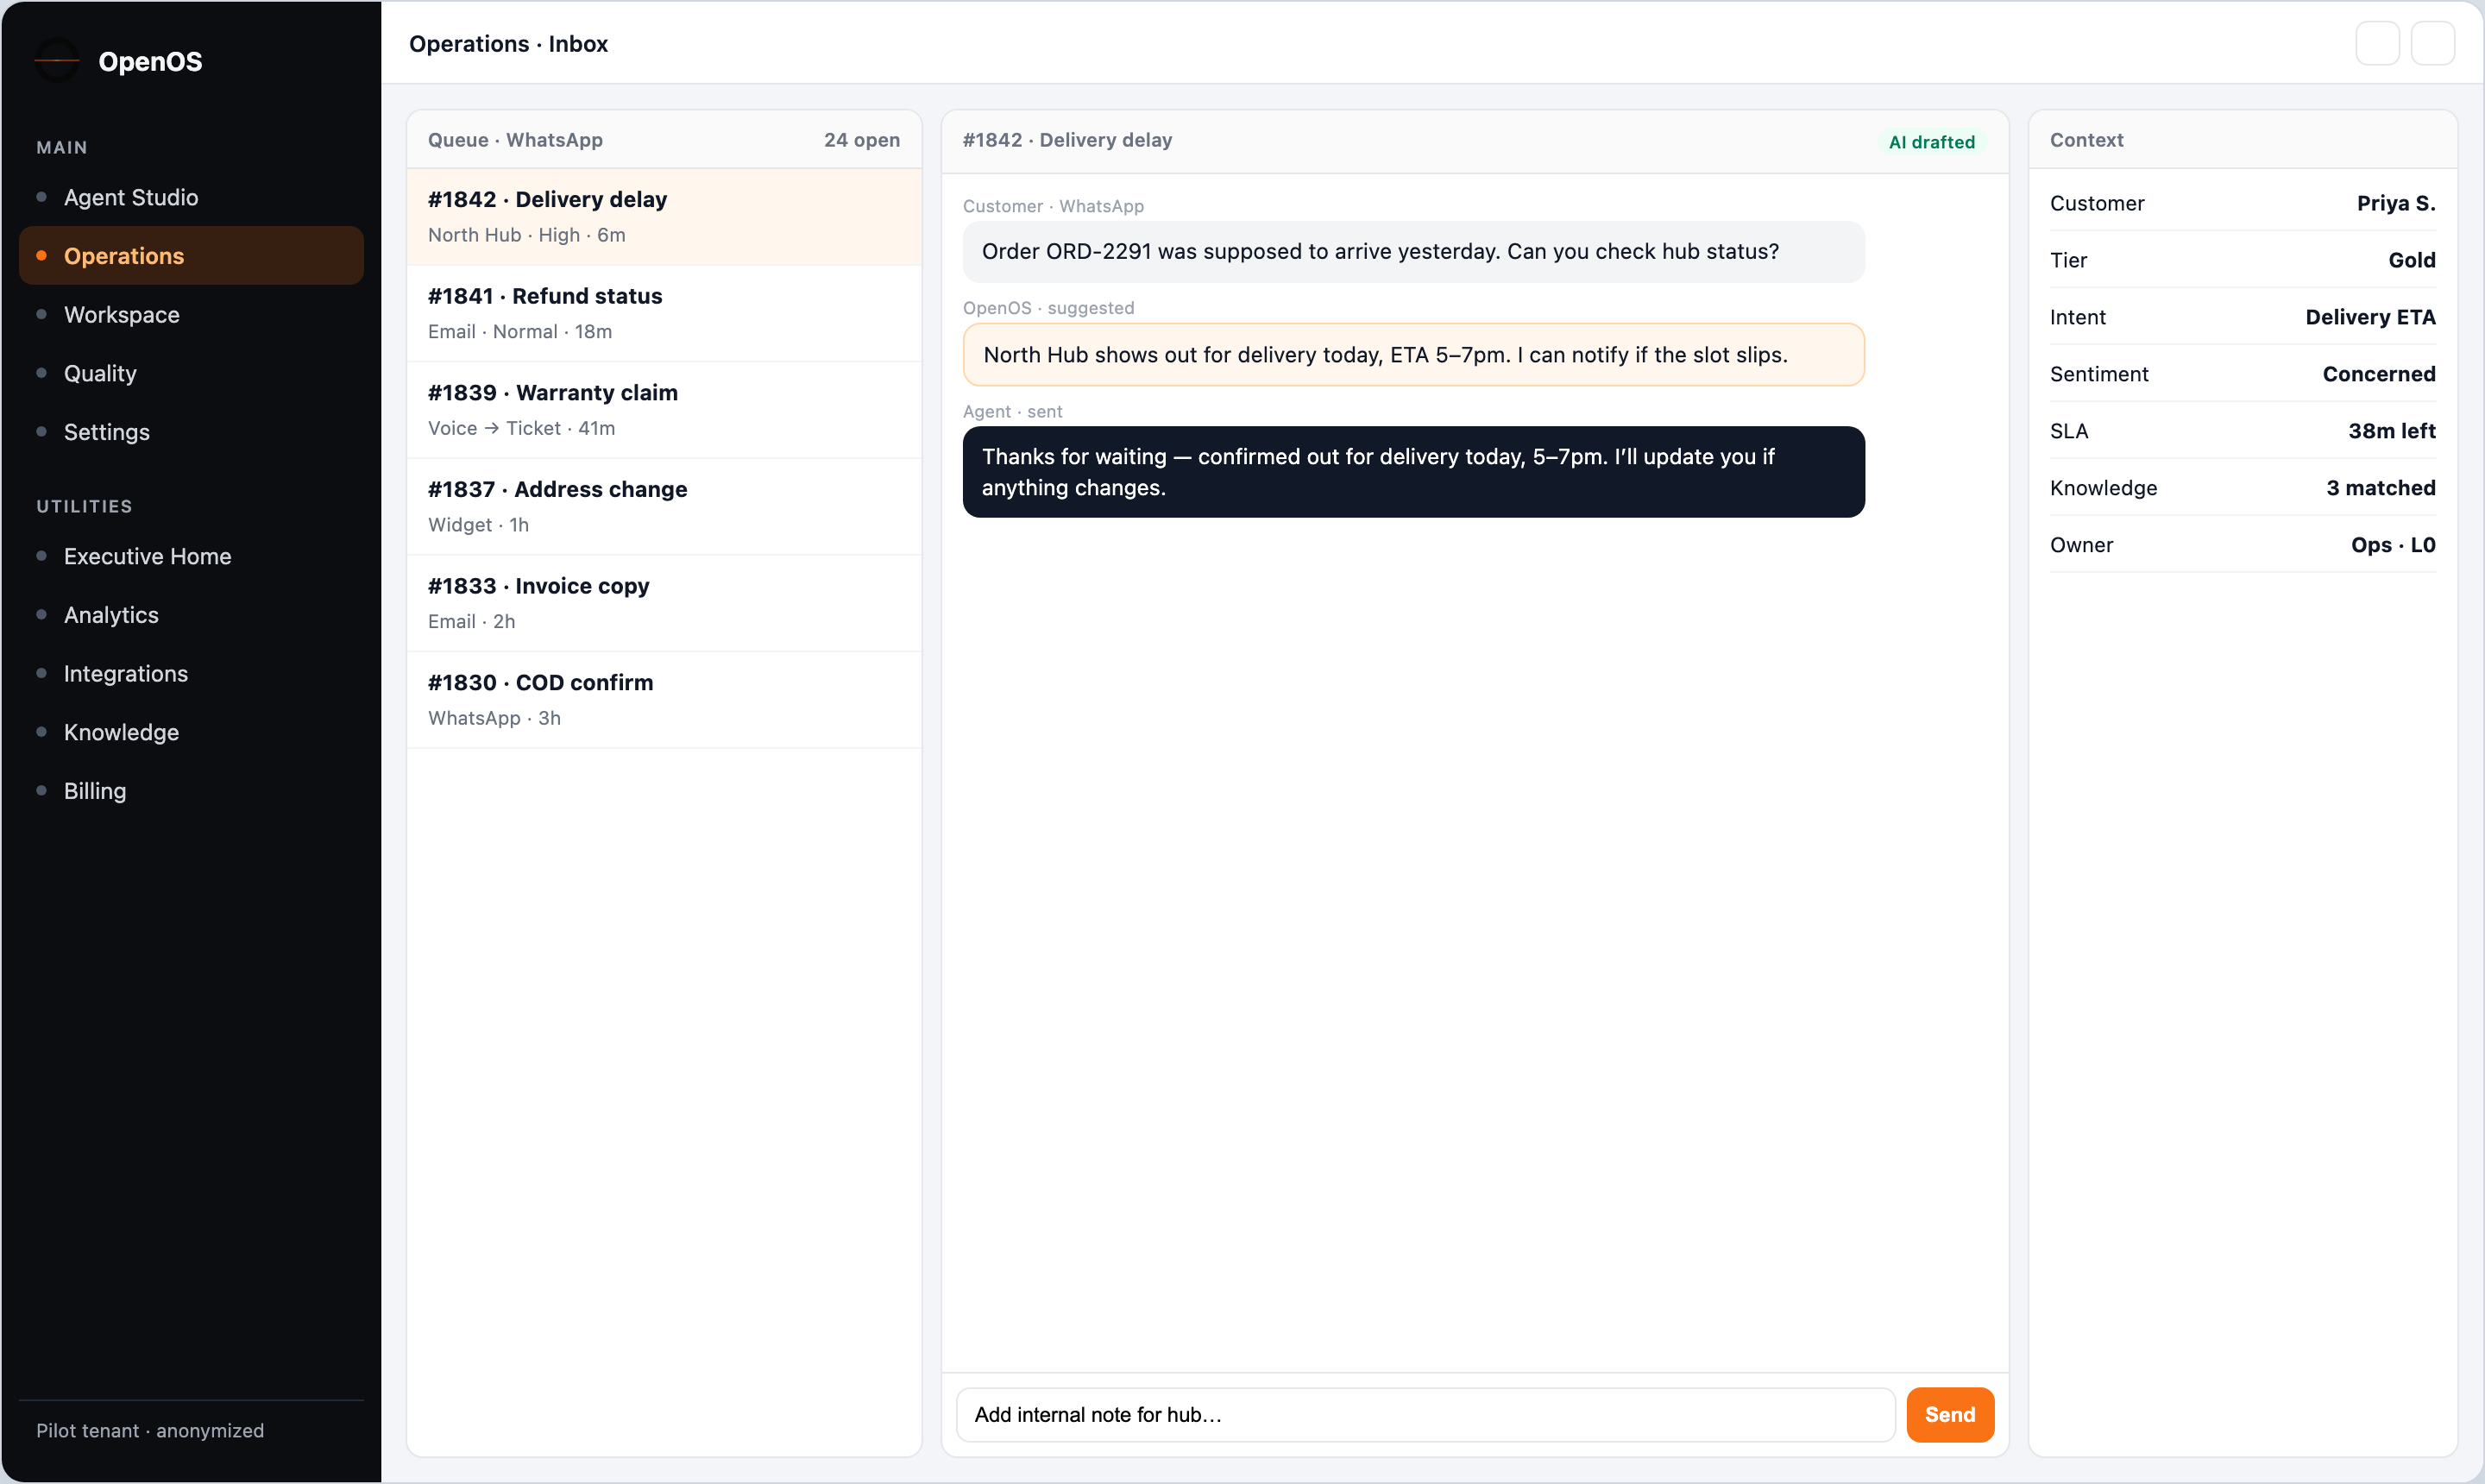Click the 'Operations · Inbox' page title

508,44
